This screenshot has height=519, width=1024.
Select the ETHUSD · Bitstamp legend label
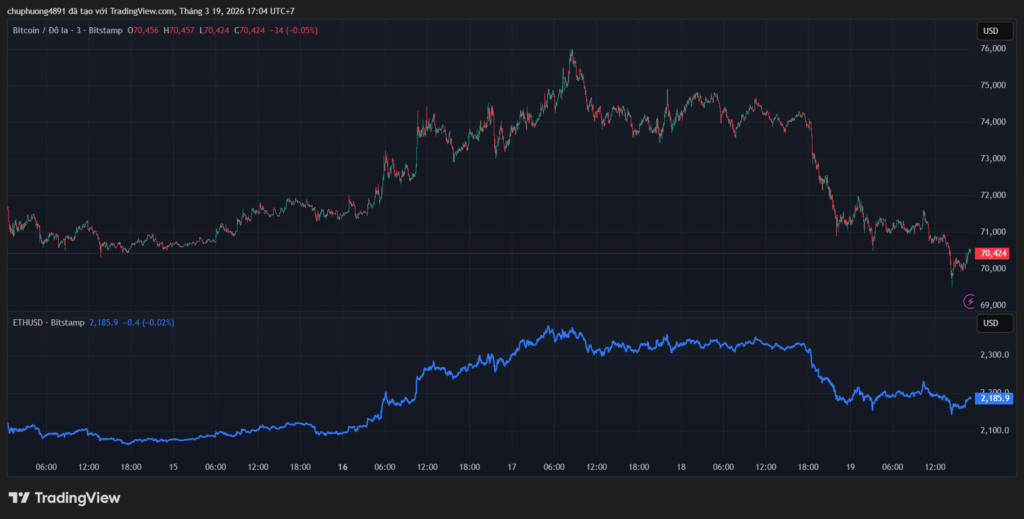coord(46,323)
